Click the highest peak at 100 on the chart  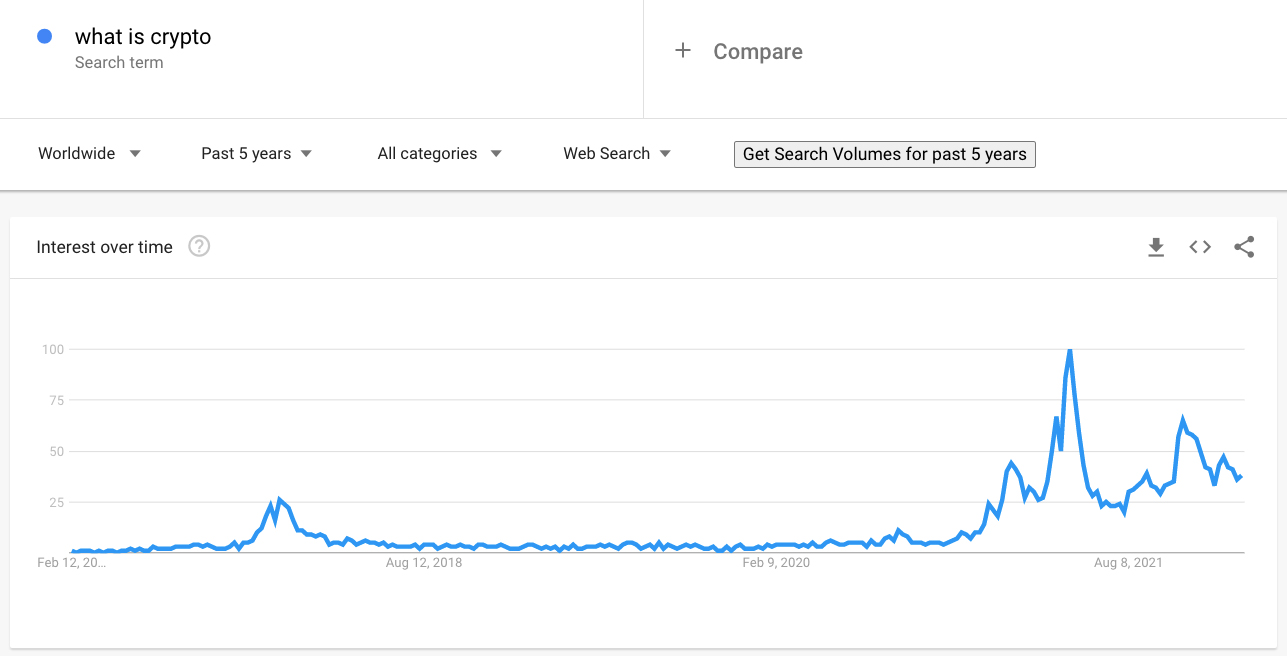tap(1070, 350)
